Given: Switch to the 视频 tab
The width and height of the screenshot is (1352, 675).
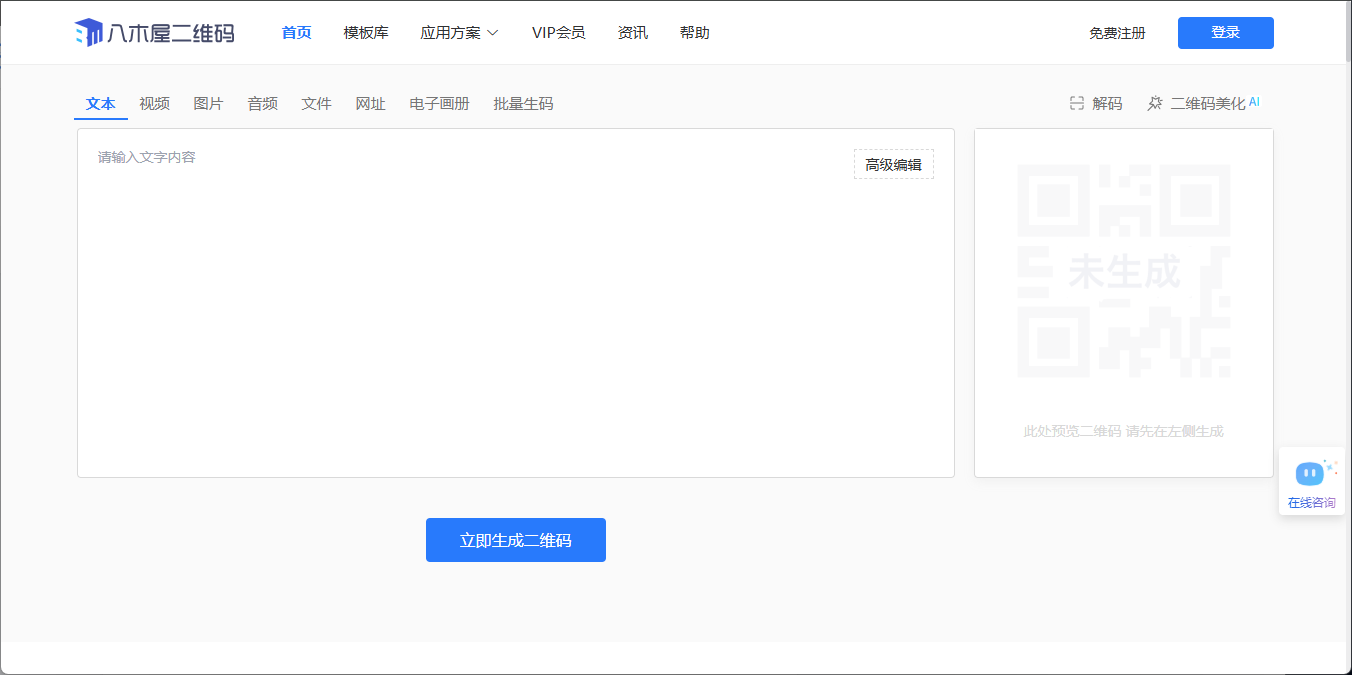Looking at the screenshot, I should pyautogui.click(x=154, y=103).
